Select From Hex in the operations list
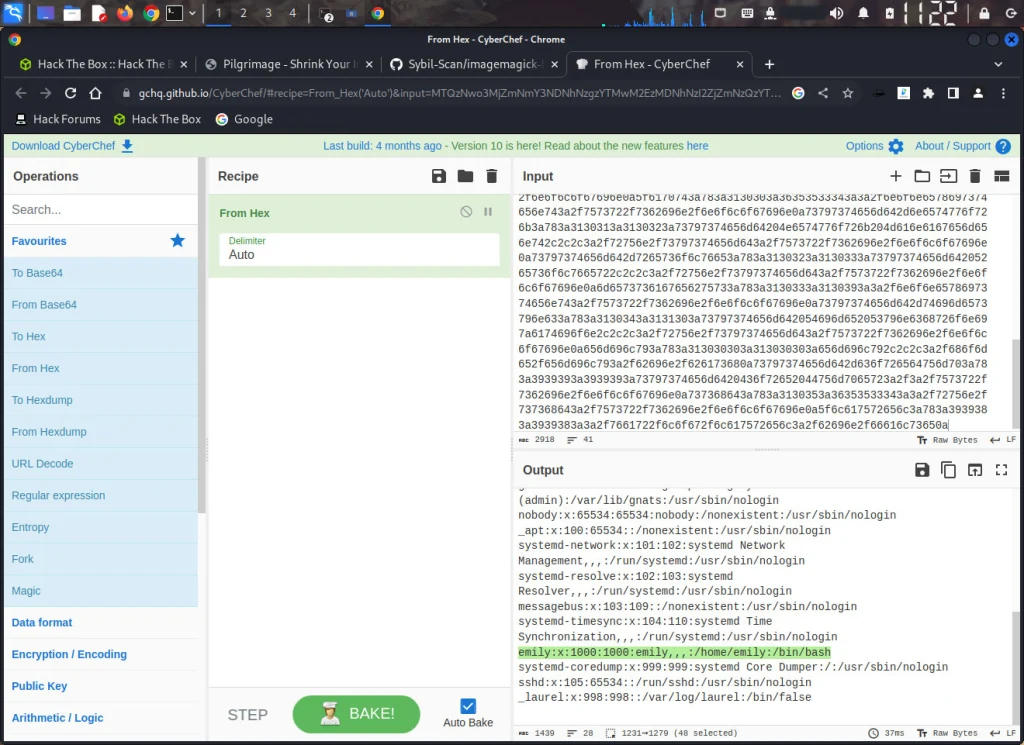Image resolution: width=1024 pixels, height=745 pixels. [101, 368]
